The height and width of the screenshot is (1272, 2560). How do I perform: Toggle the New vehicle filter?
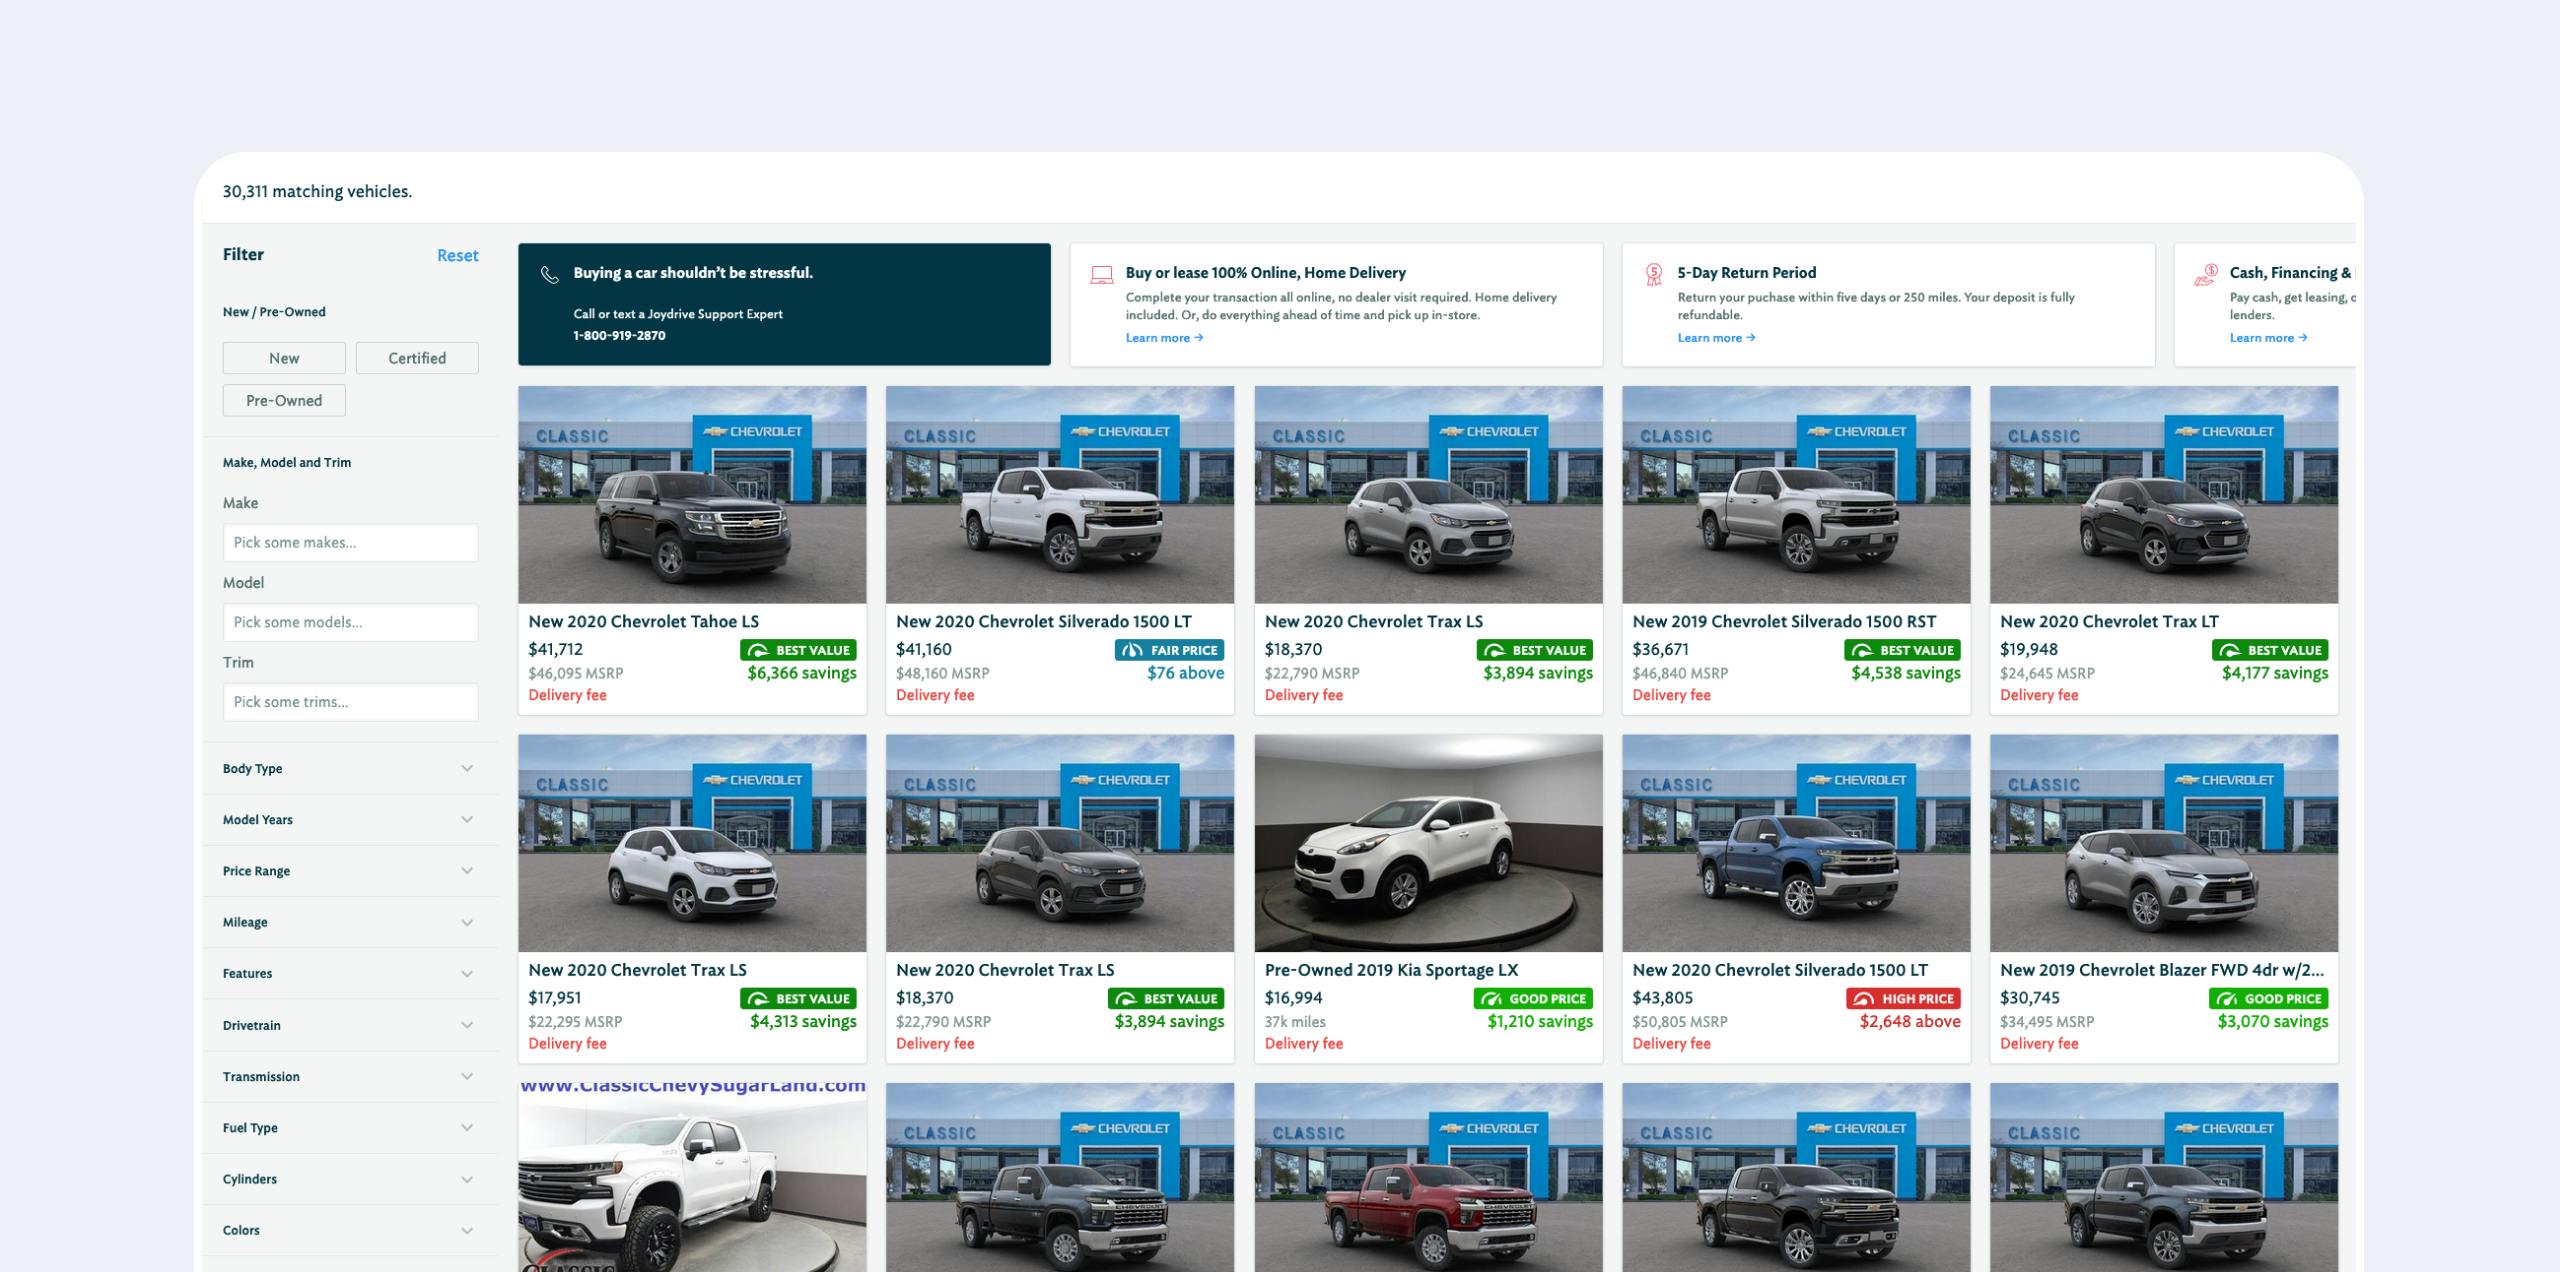284,358
